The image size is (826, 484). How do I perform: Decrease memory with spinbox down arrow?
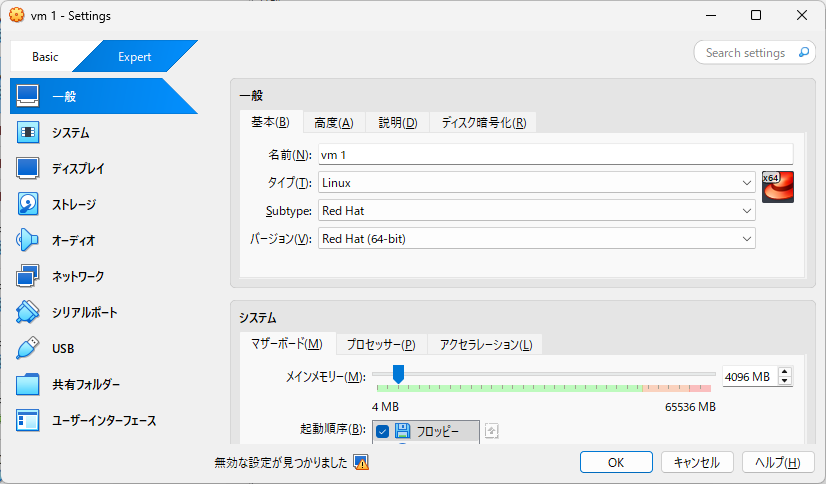pos(785,381)
